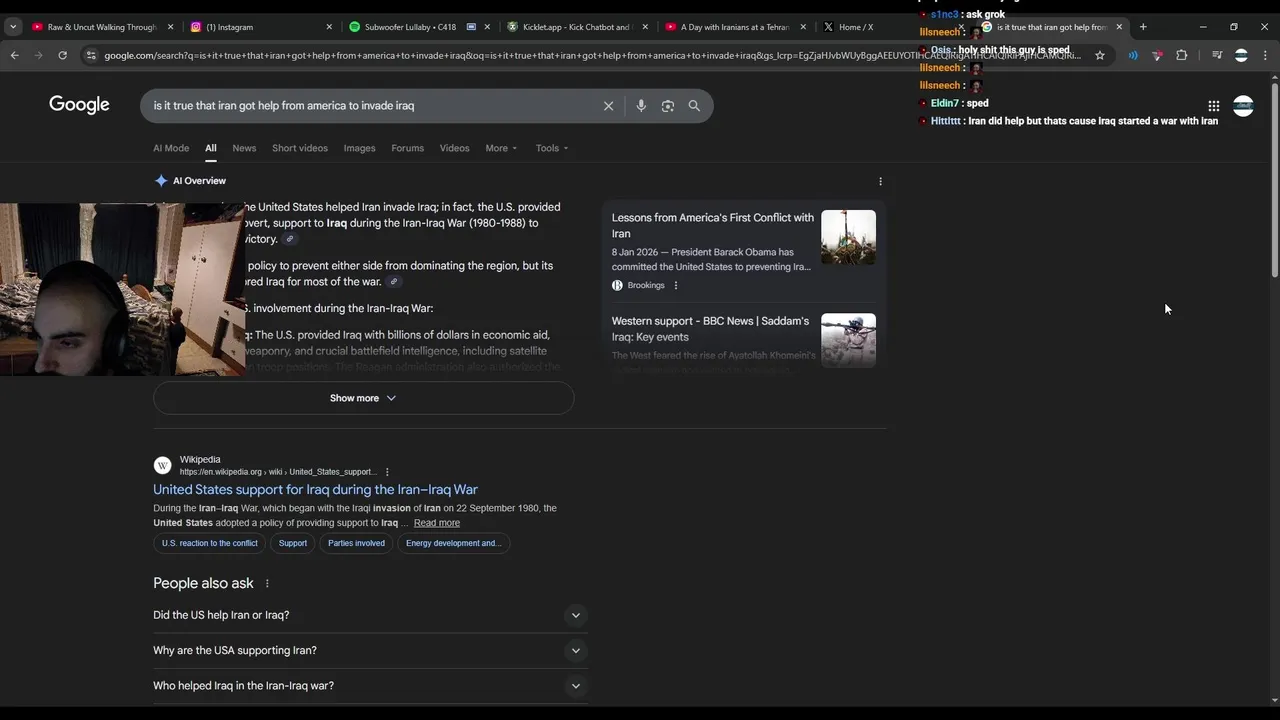Open BBC News article thumbnail image
The width and height of the screenshot is (1280, 720).
pyautogui.click(x=848, y=341)
